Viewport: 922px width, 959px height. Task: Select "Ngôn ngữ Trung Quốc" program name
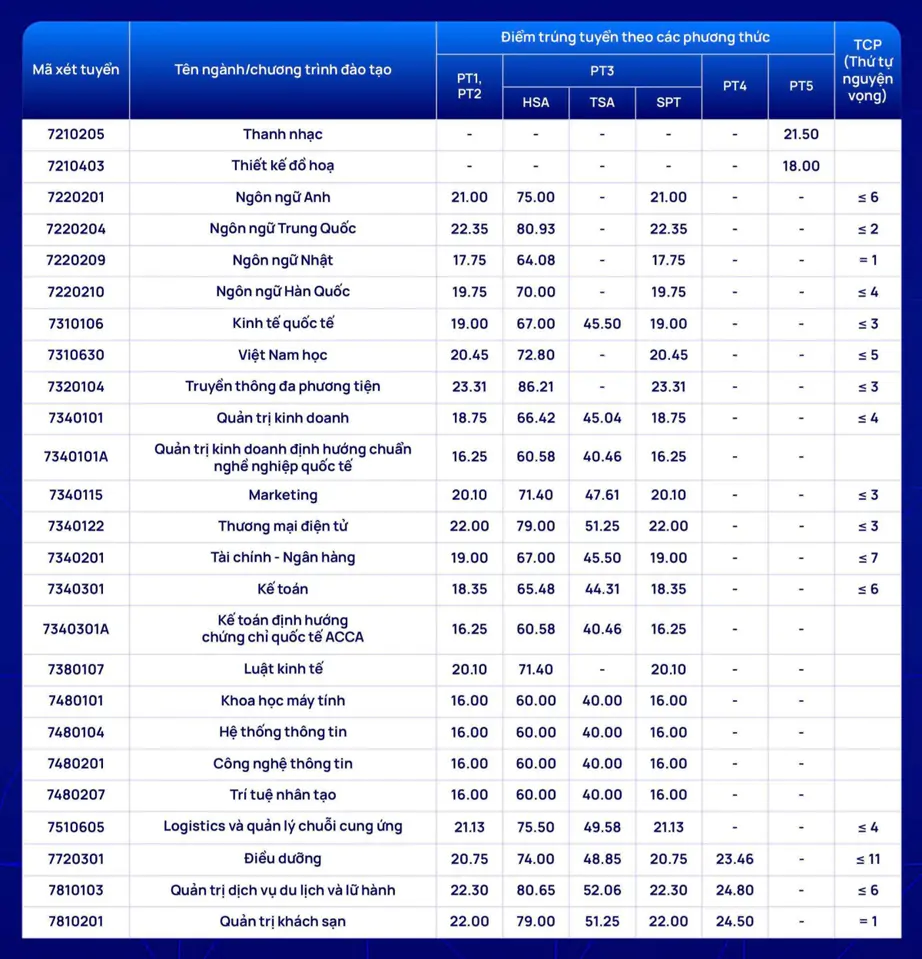click(x=282, y=229)
